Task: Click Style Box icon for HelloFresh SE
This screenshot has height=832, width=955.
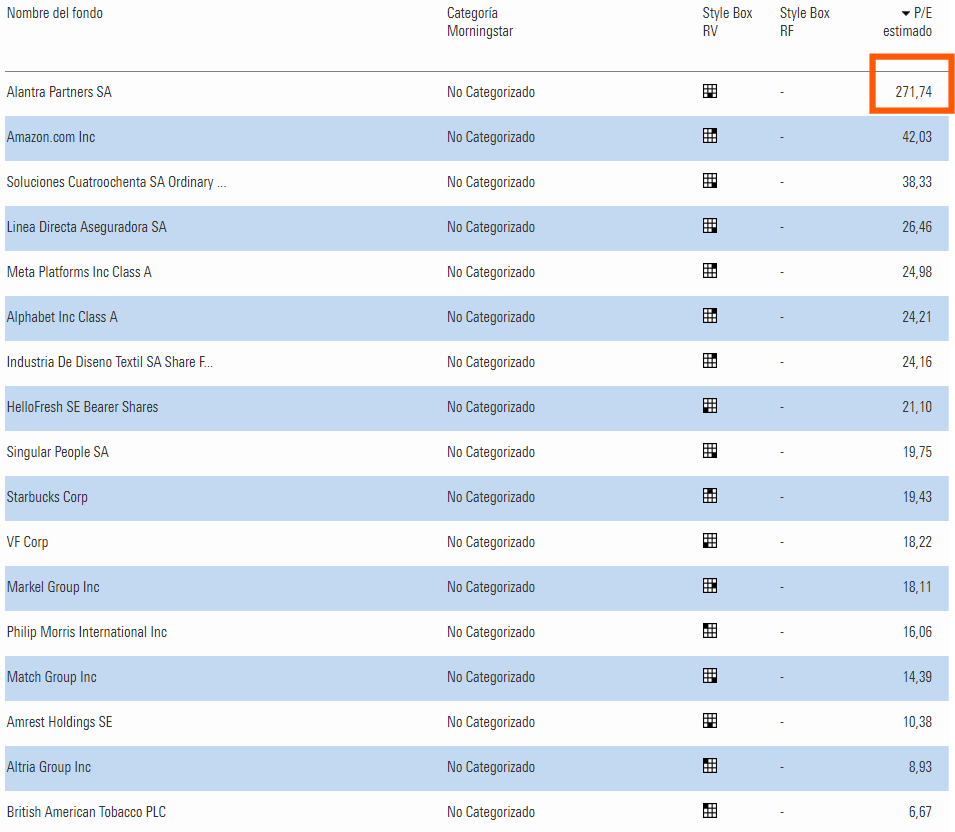Action: point(710,406)
